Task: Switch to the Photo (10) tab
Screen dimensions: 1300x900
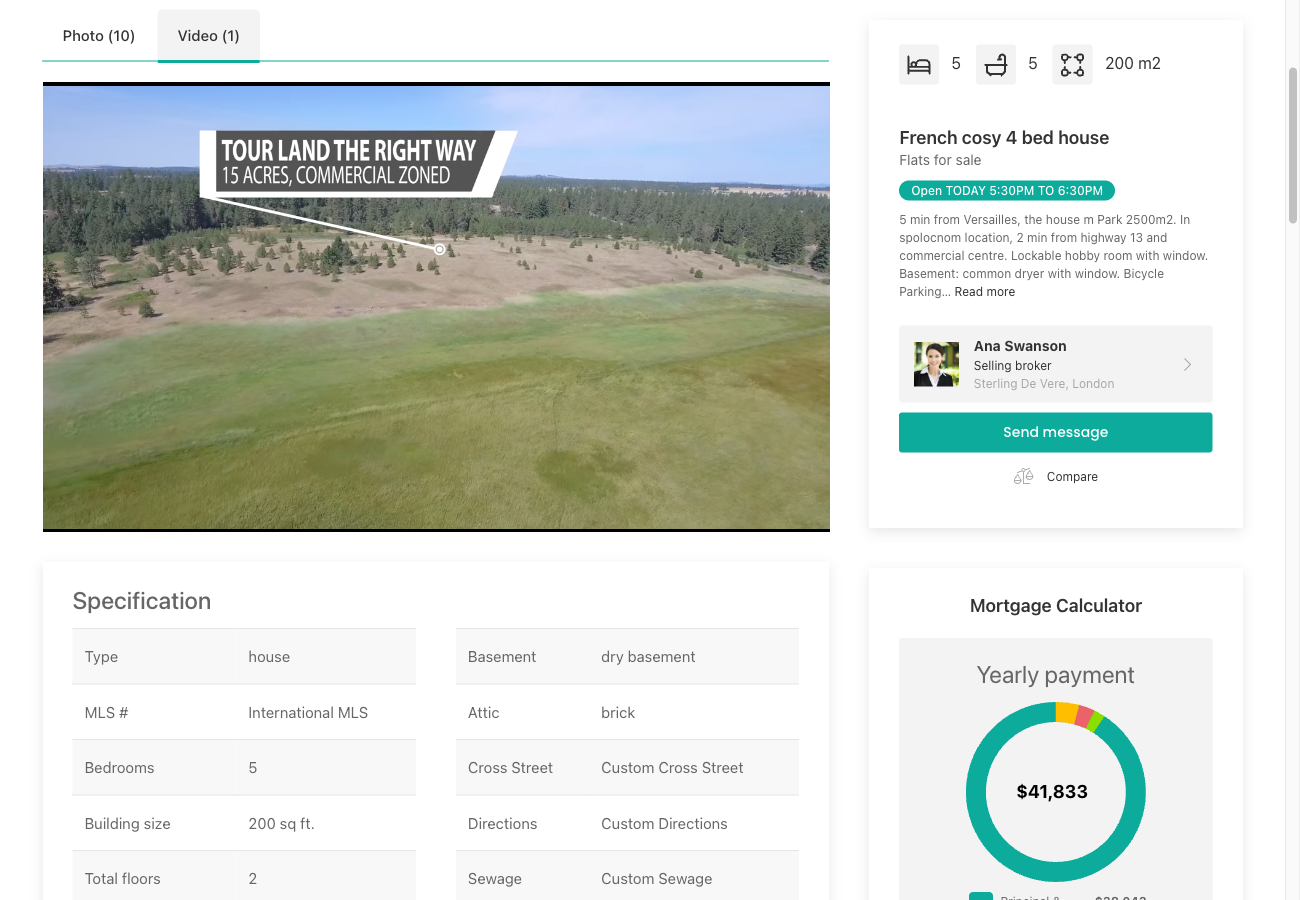Action: [x=98, y=35]
